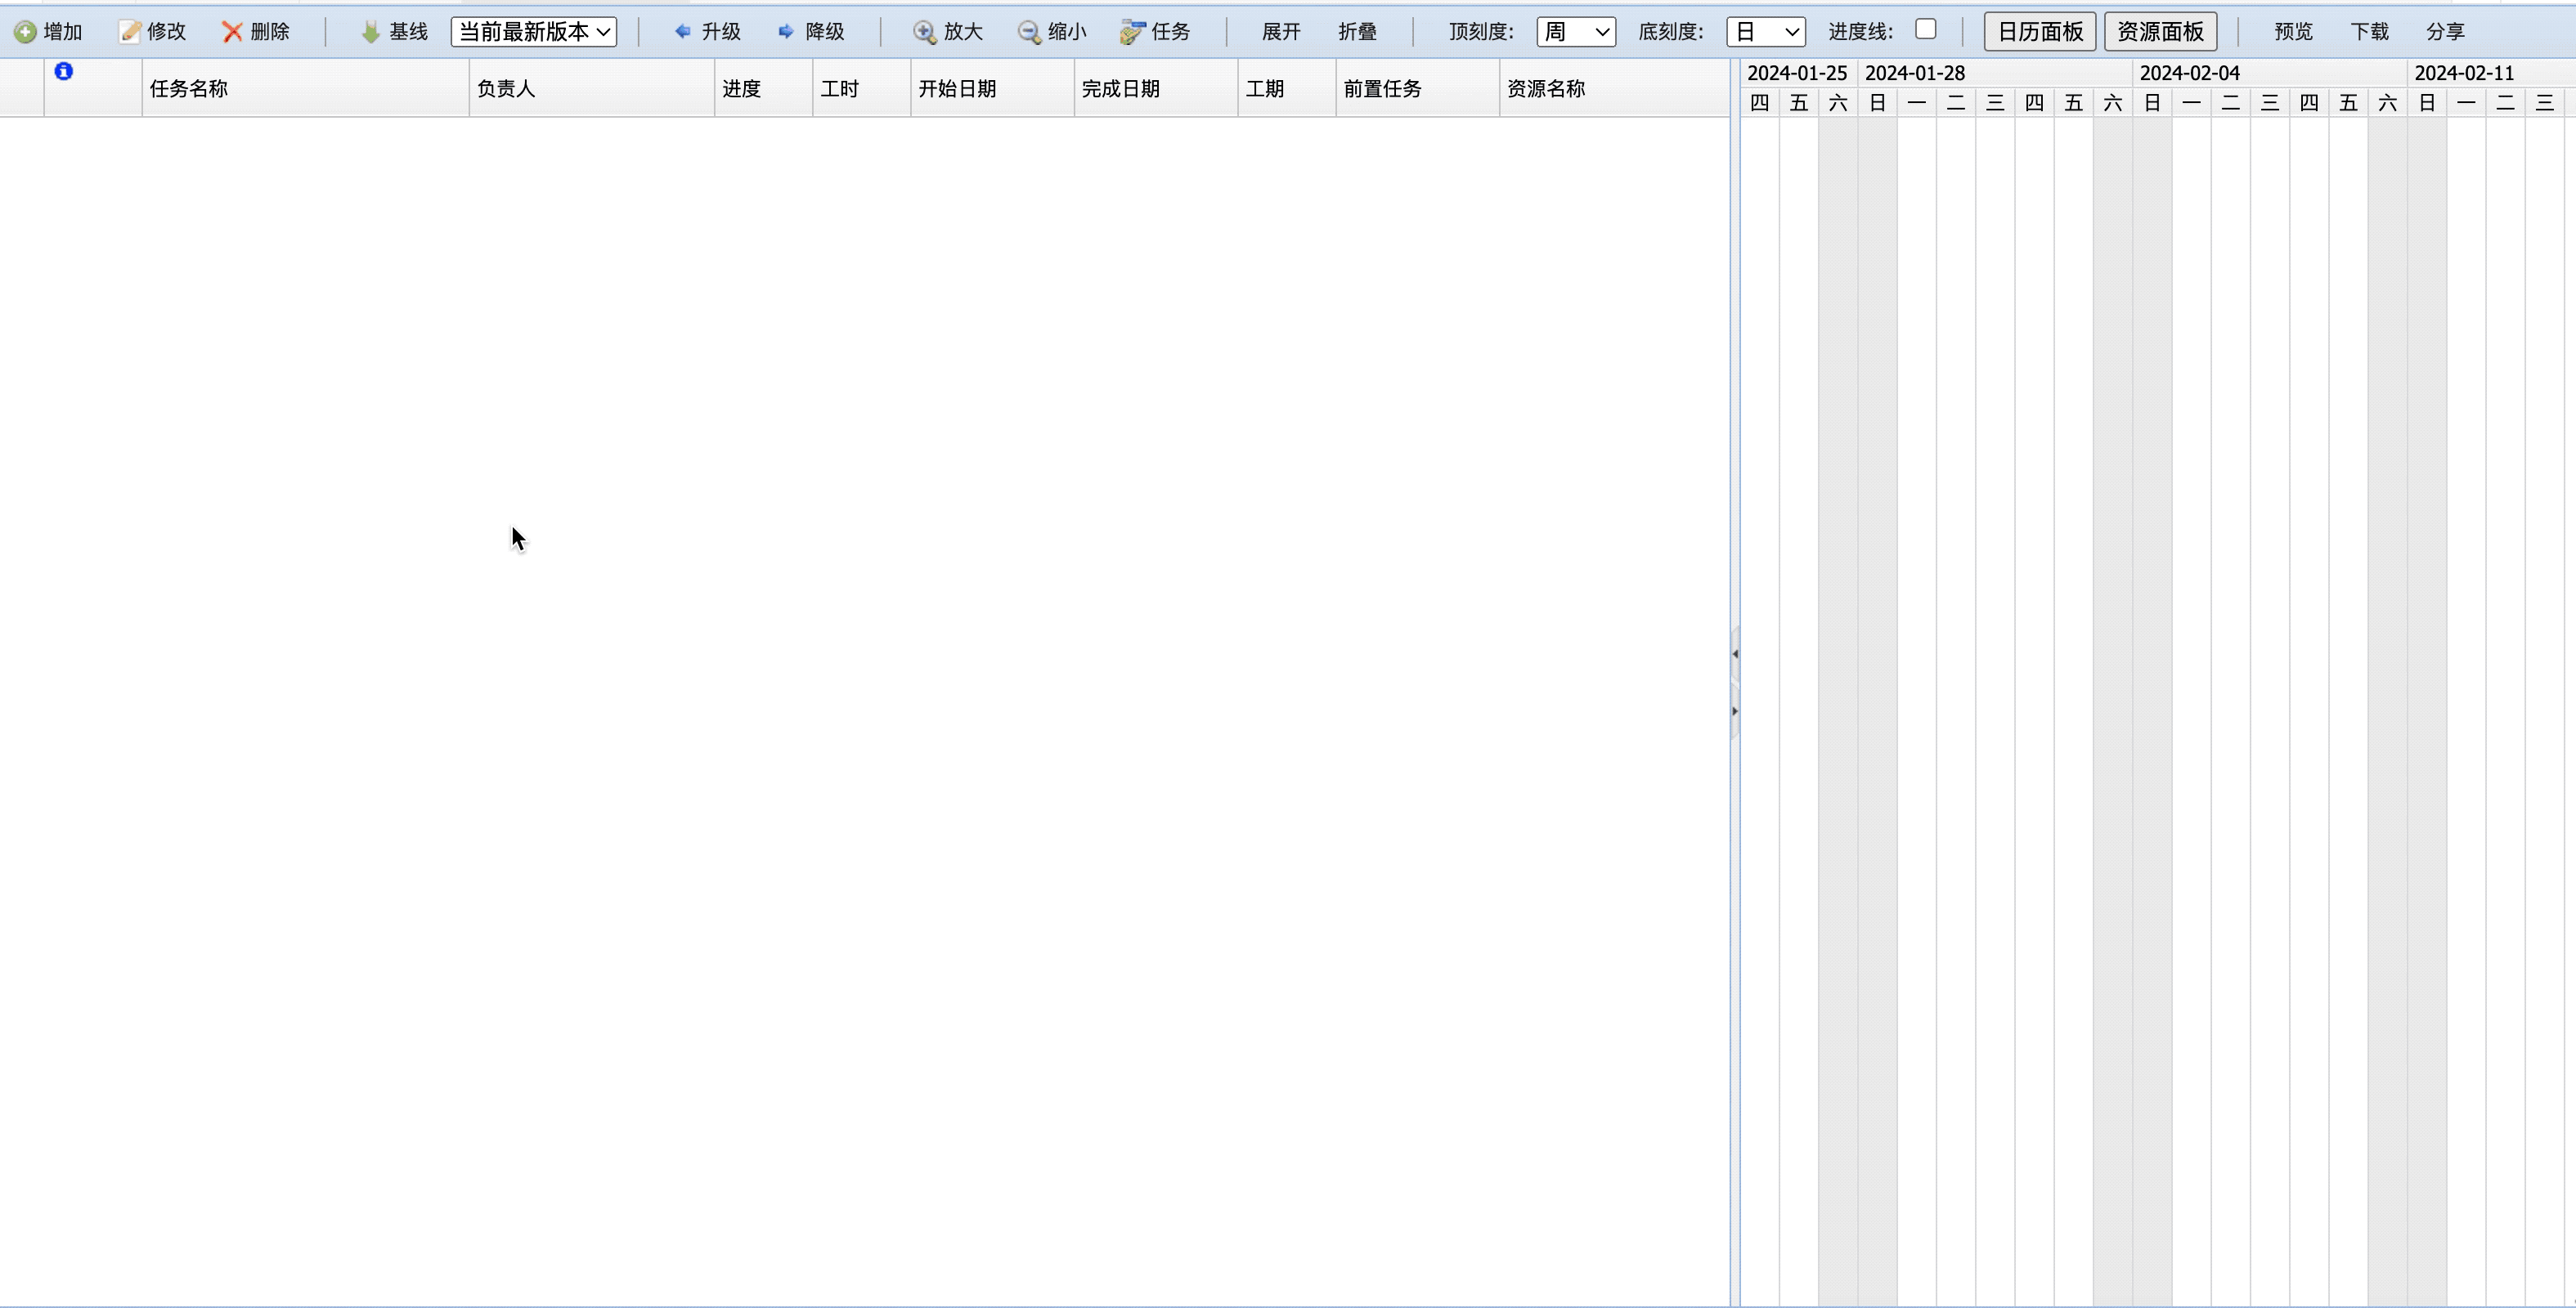The width and height of the screenshot is (2576, 1308).
Task: Drag the Gantt chart divider scrollbar
Action: tap(1737, 681)
